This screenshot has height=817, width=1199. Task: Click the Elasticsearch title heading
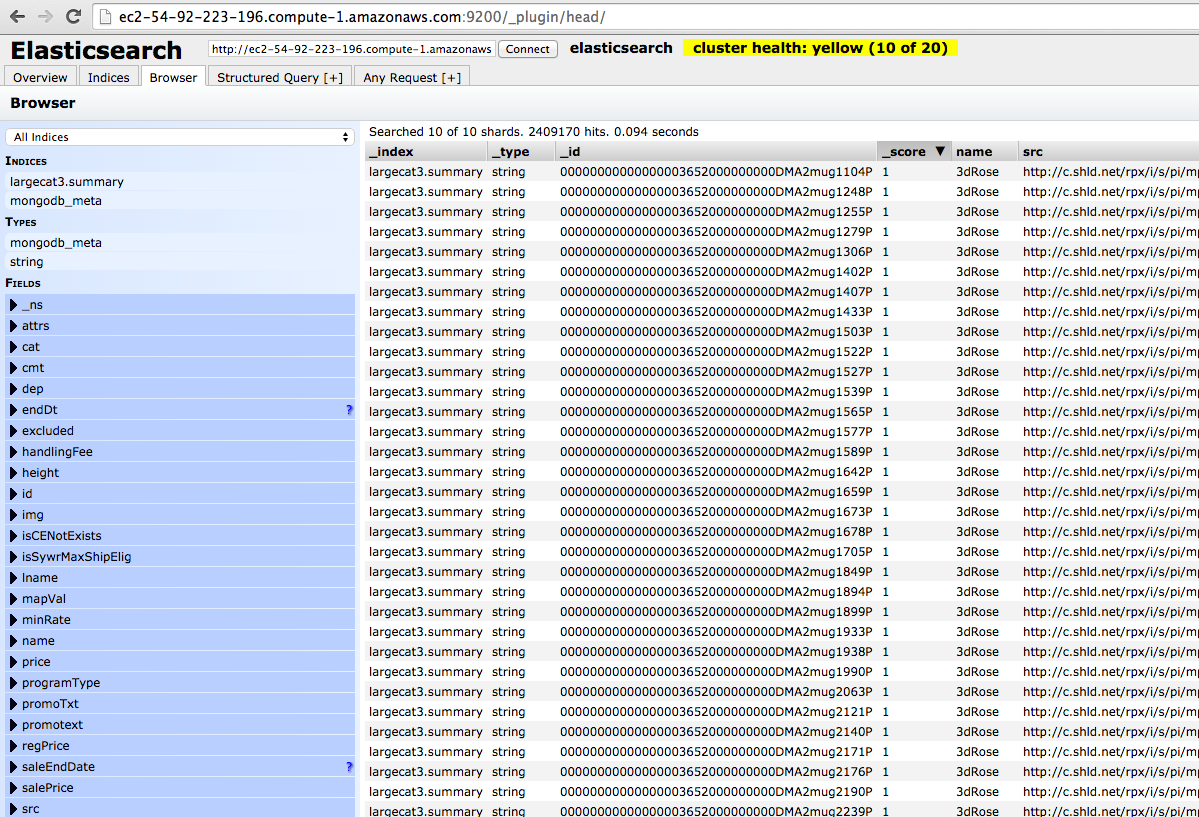96,50
